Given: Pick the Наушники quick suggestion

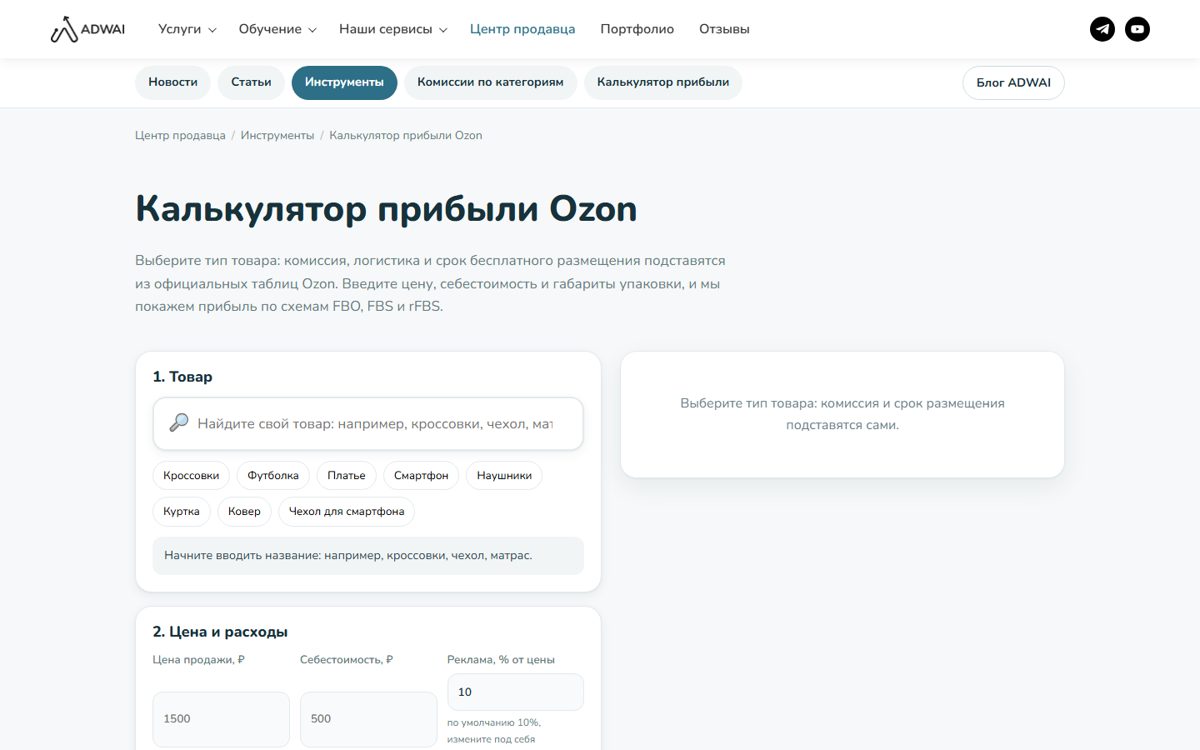Looking at the screenshot, I should 504,476.
